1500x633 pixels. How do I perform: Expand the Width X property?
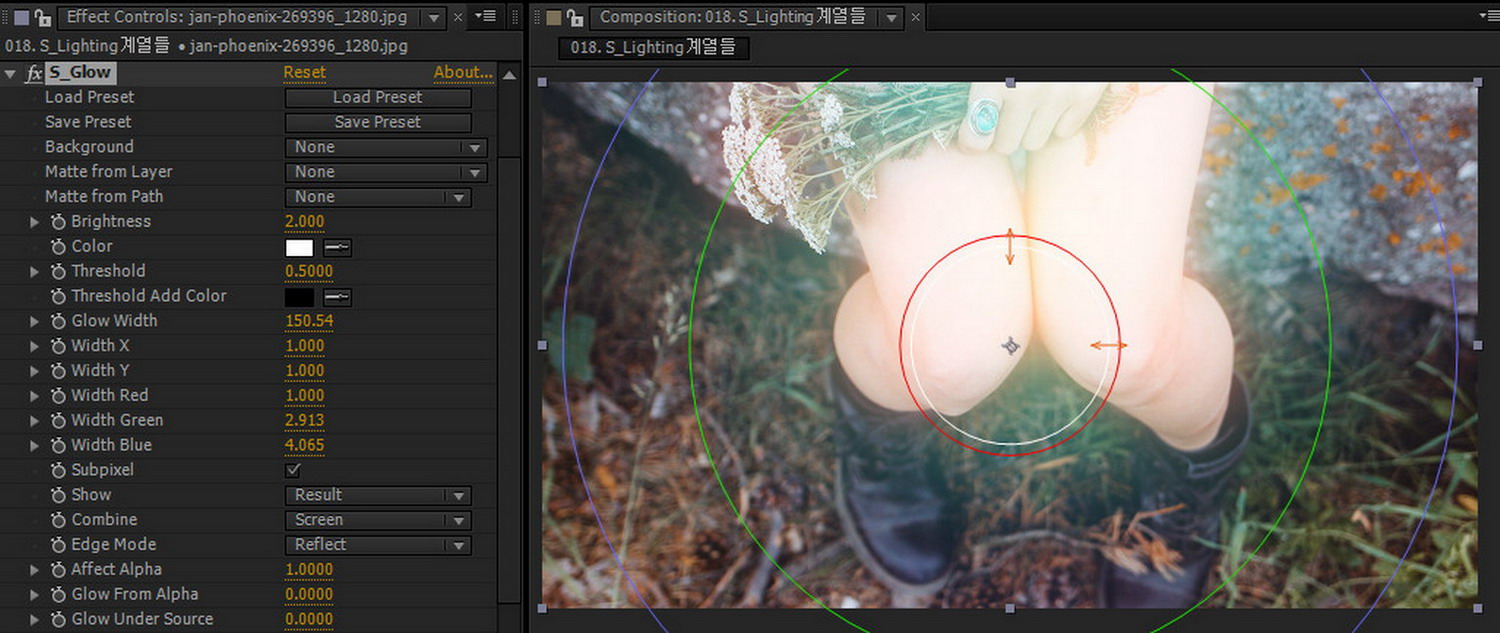[x=35, y=346]
